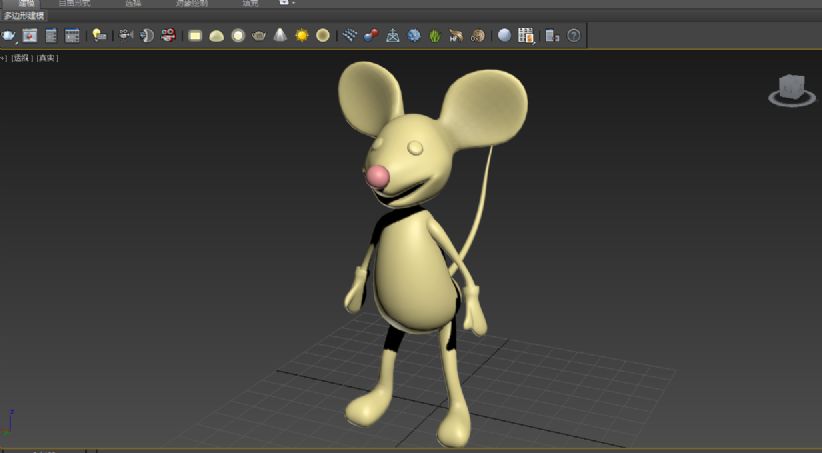Click the light bulb lister icon
The width and height of the screenshot is (822, 453).
99,36
